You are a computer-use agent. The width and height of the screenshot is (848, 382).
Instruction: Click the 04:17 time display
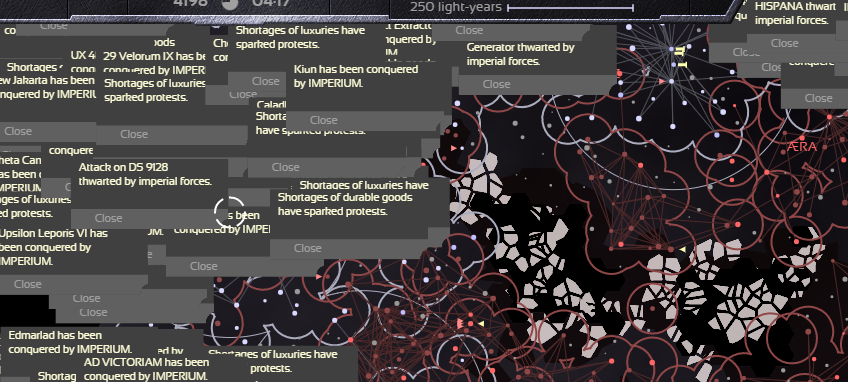[270, 3]
